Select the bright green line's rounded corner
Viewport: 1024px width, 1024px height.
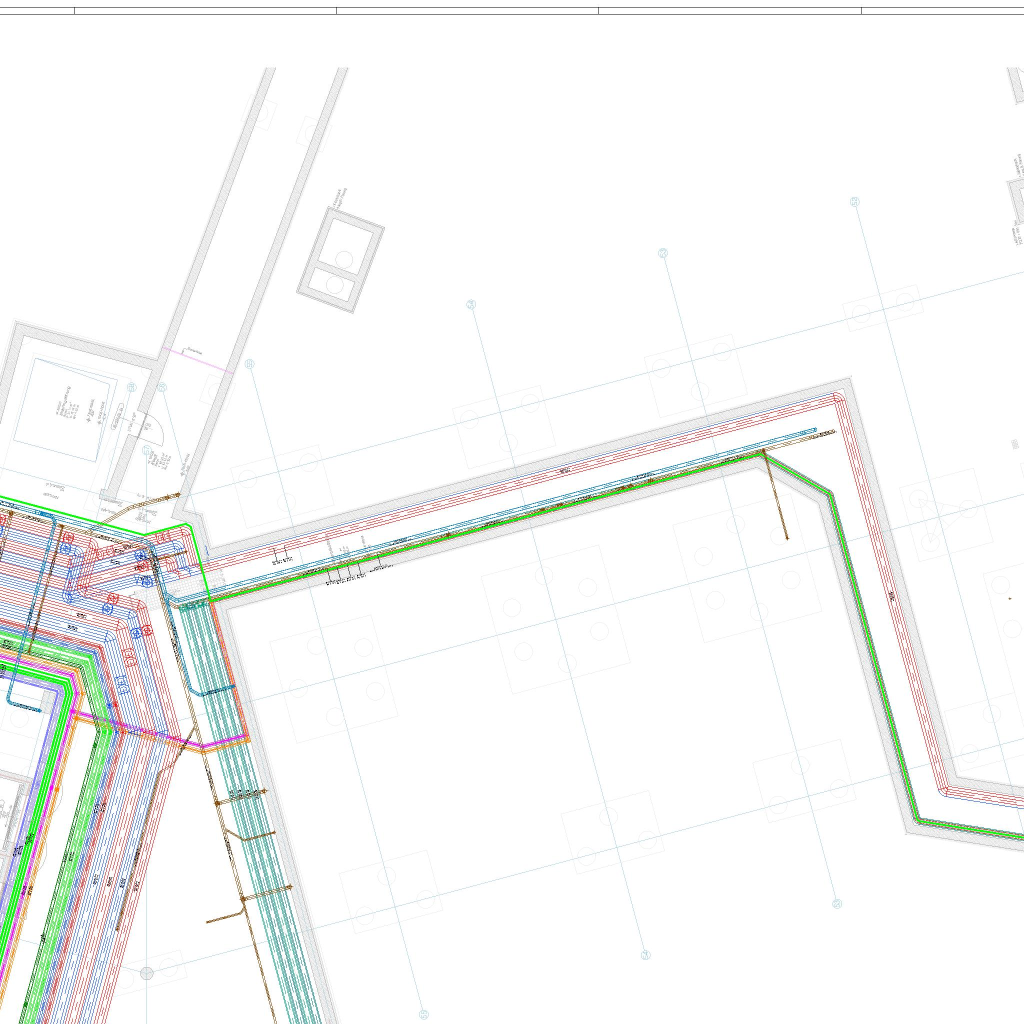point(186,526)
